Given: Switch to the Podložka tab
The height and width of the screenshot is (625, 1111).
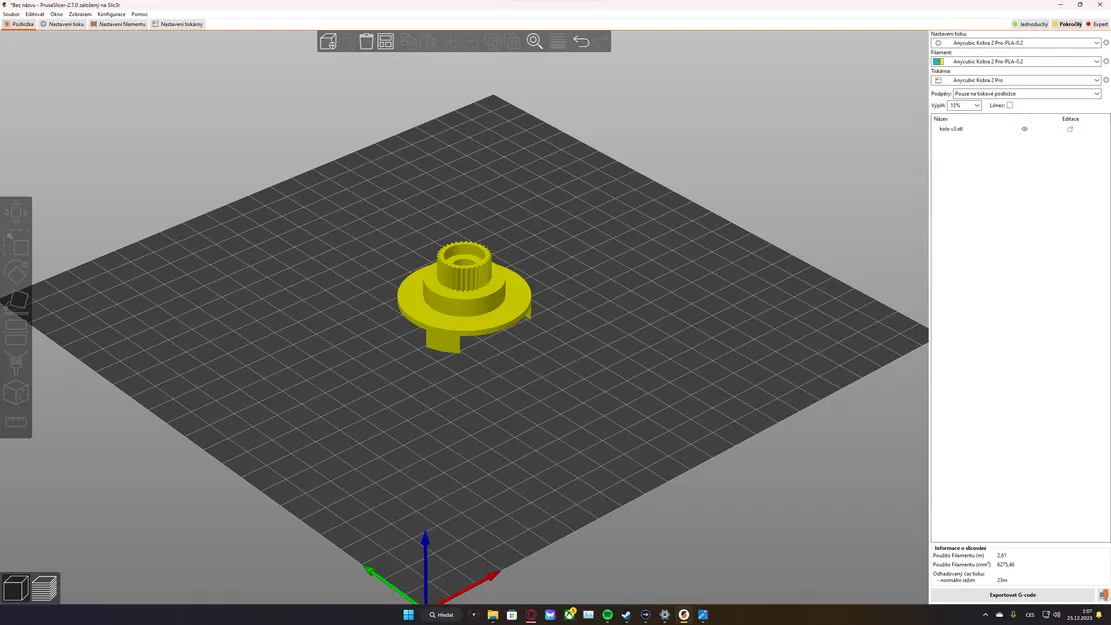Looking at the screenshot, I should coord(18,24).
